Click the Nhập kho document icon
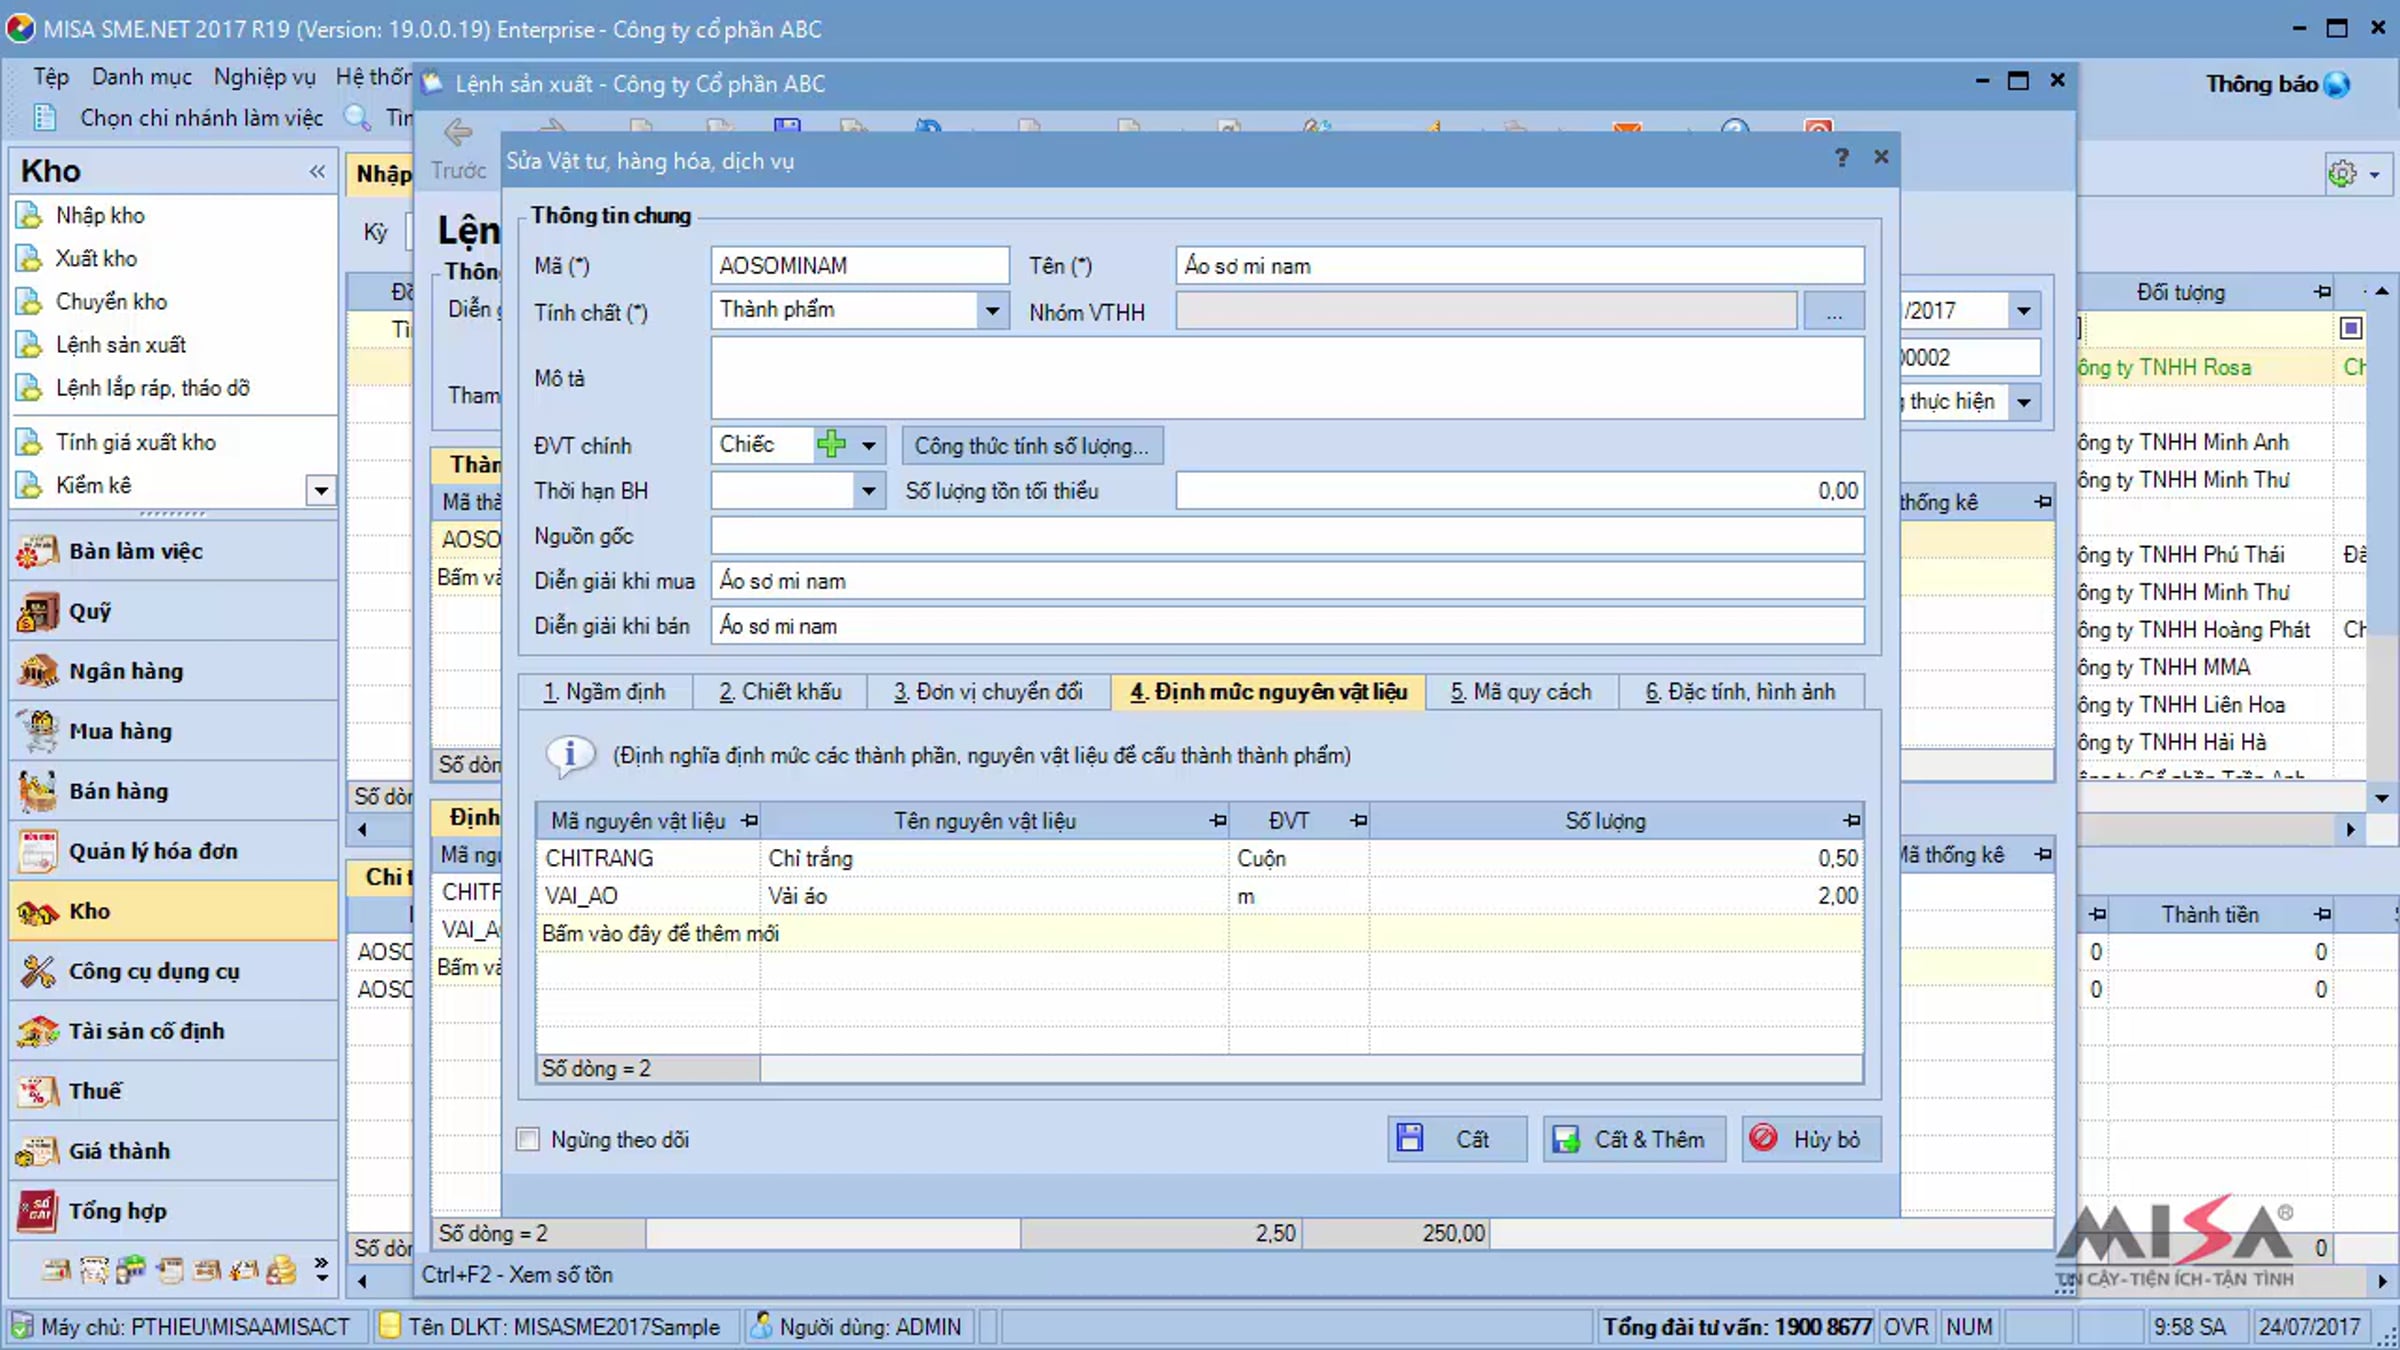Image resolution: width=2400 pixels, height=1350 pixels. pos(30,215)
